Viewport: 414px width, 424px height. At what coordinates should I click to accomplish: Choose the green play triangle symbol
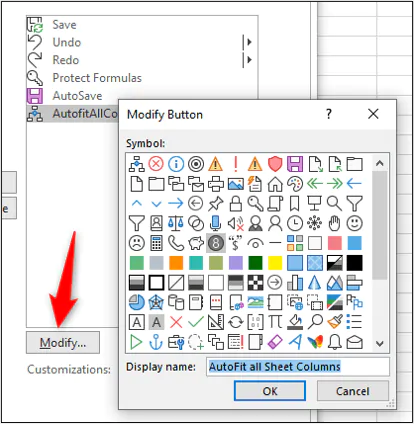(136, 342)
